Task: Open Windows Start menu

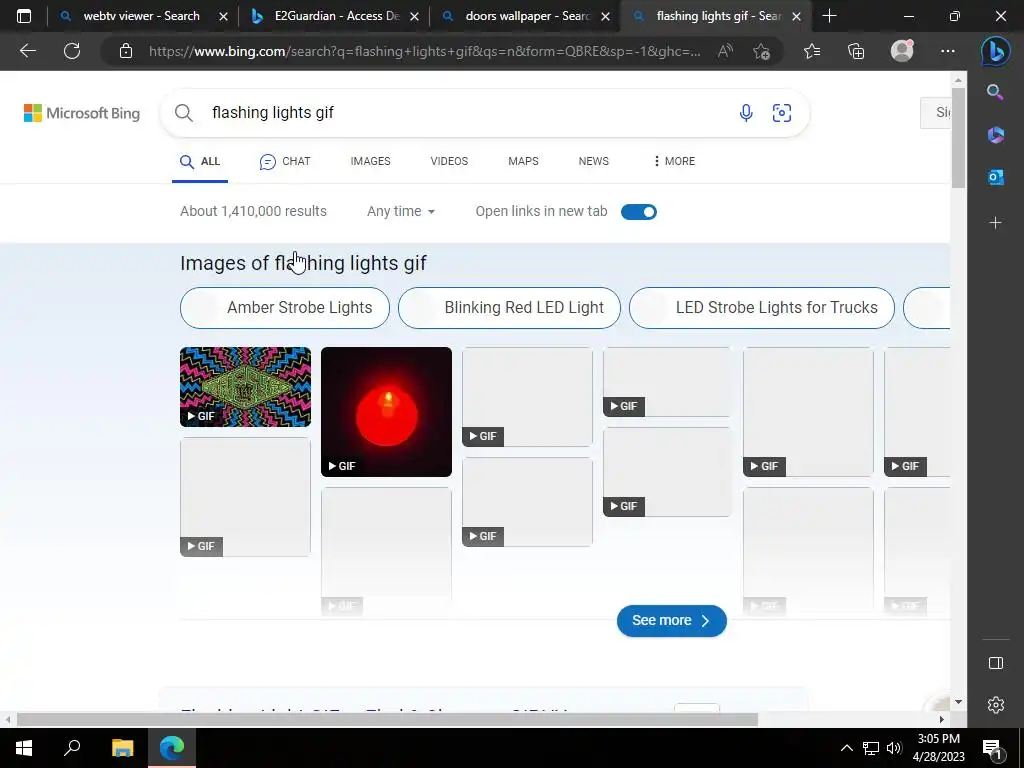Action: pyautogui.click(x=24, y=747)
